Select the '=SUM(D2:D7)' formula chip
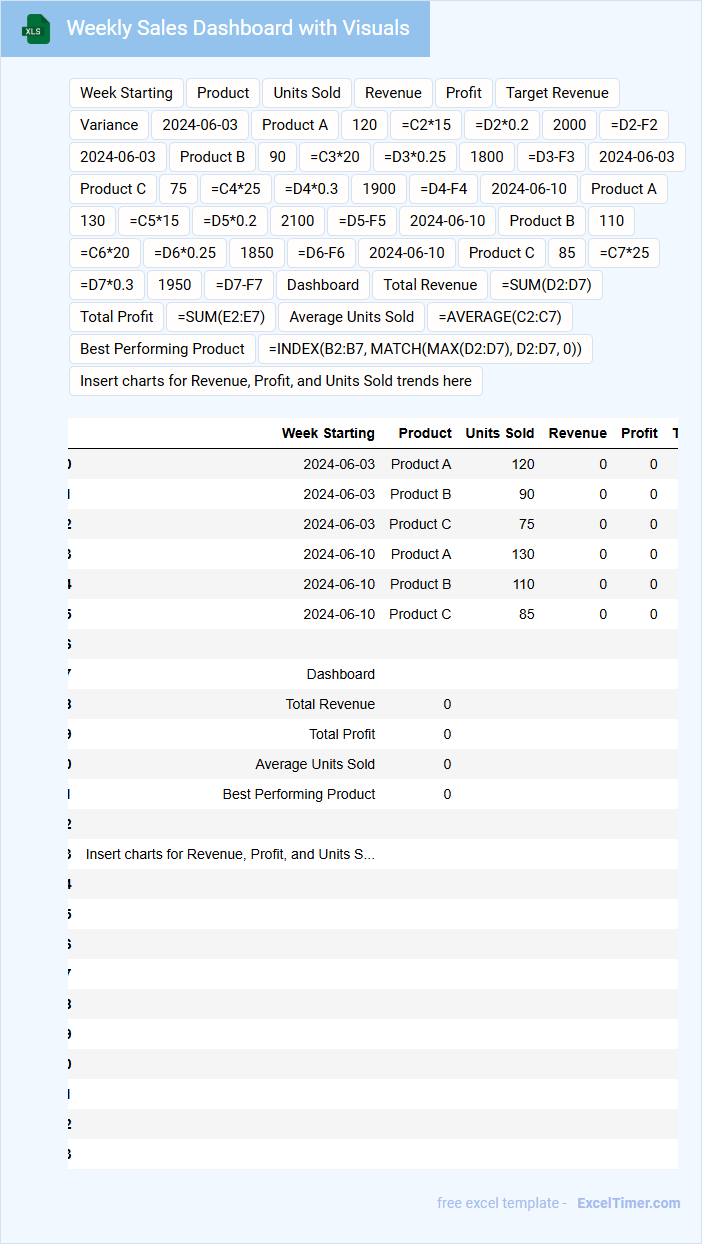This screenshot has height=1244, width=702. [x=546, y=285]
